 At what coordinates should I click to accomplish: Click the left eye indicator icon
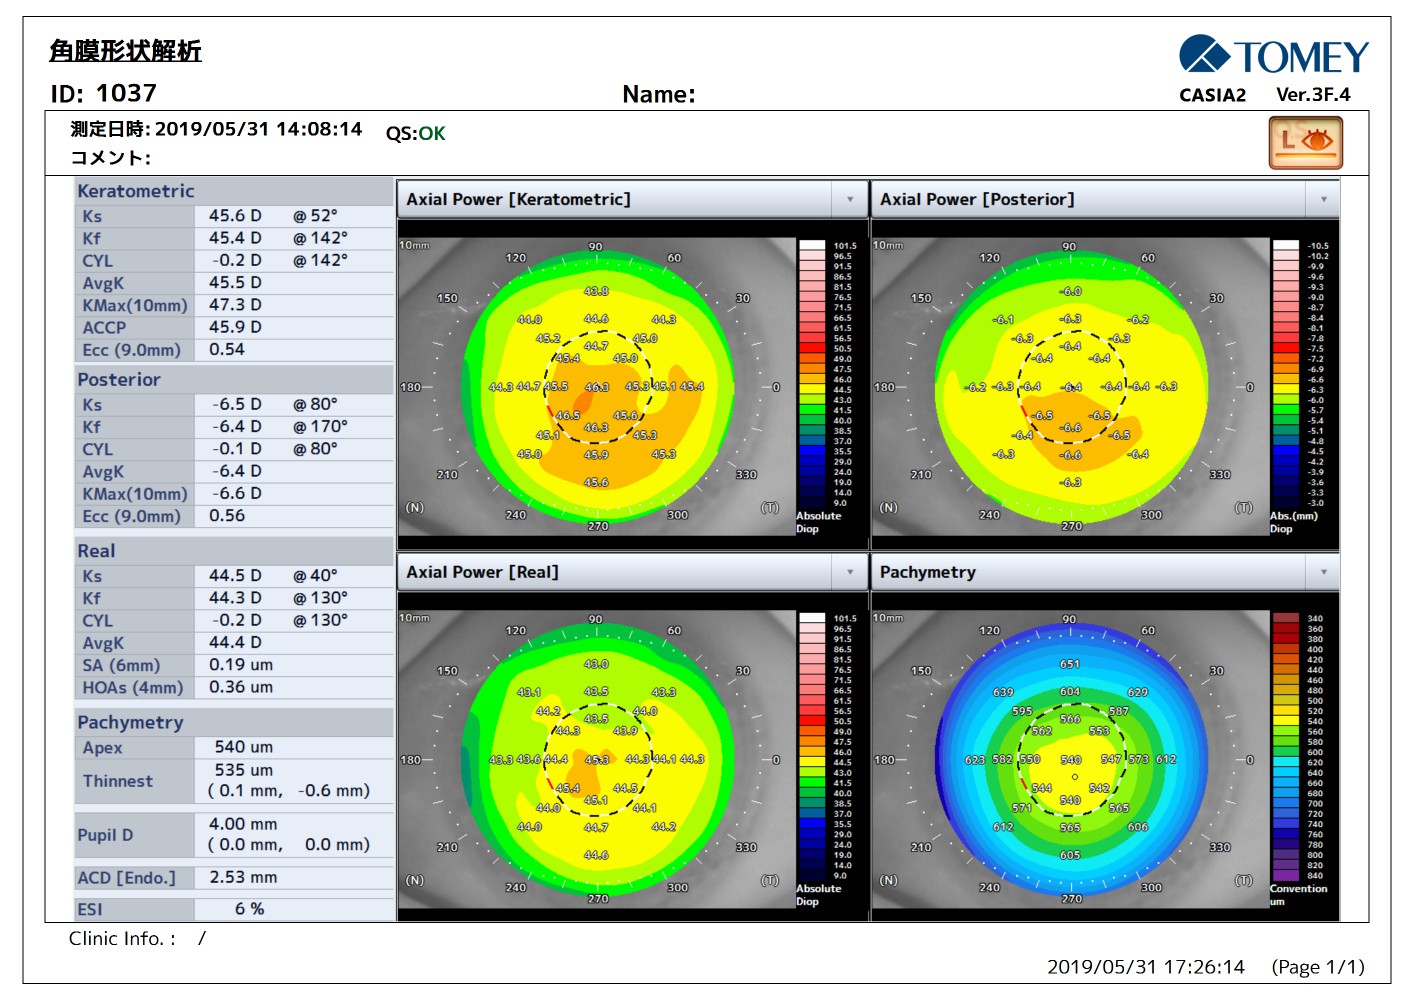[1305, 143]
